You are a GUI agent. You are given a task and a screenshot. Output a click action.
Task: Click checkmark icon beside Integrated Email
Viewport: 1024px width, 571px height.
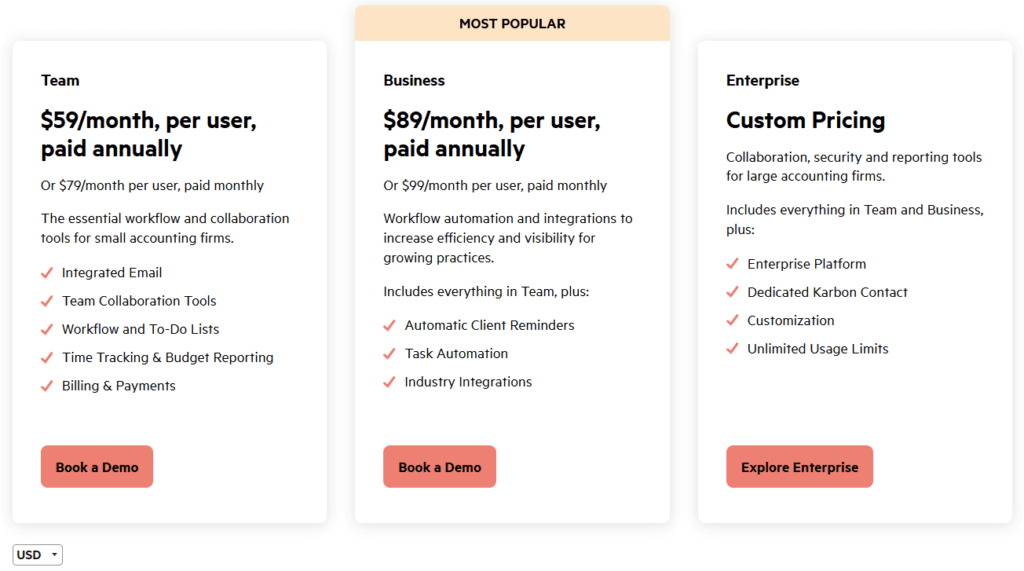47,273
